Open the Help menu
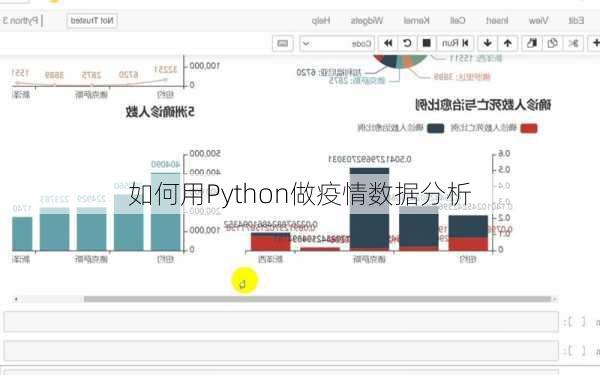Viewport: 600px width, 375px height. point(321,20)
